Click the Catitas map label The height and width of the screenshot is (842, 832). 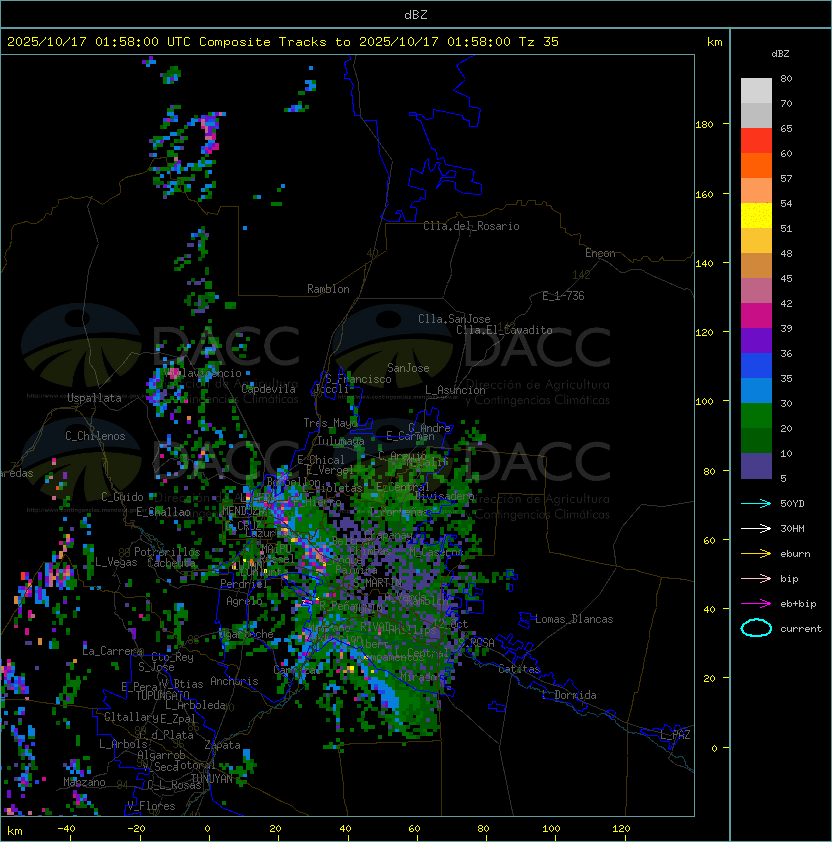pos(519,669)
